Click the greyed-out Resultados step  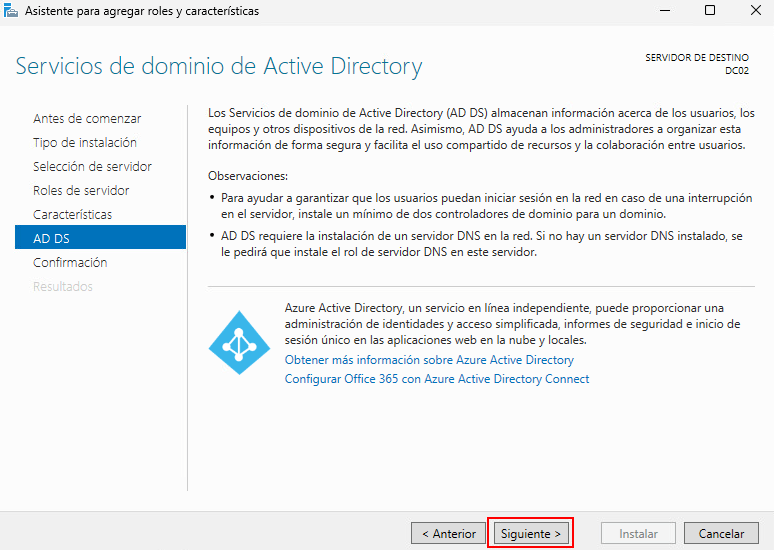[x=63, y=286]
